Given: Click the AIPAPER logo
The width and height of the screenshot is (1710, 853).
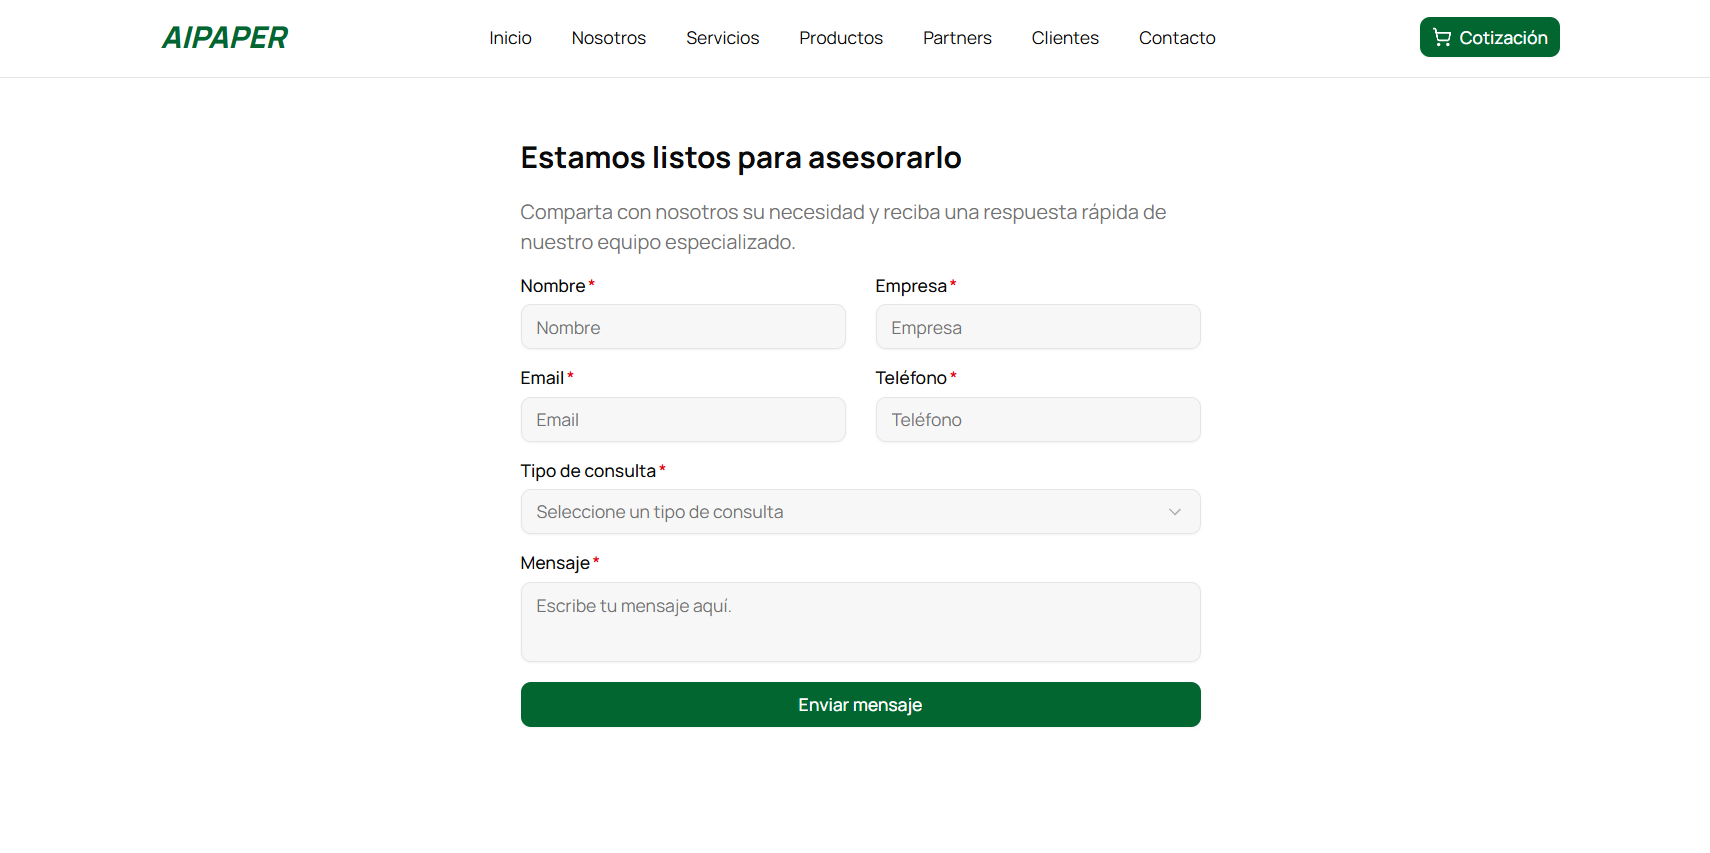Looking at the screenshot, I should 225,38.
